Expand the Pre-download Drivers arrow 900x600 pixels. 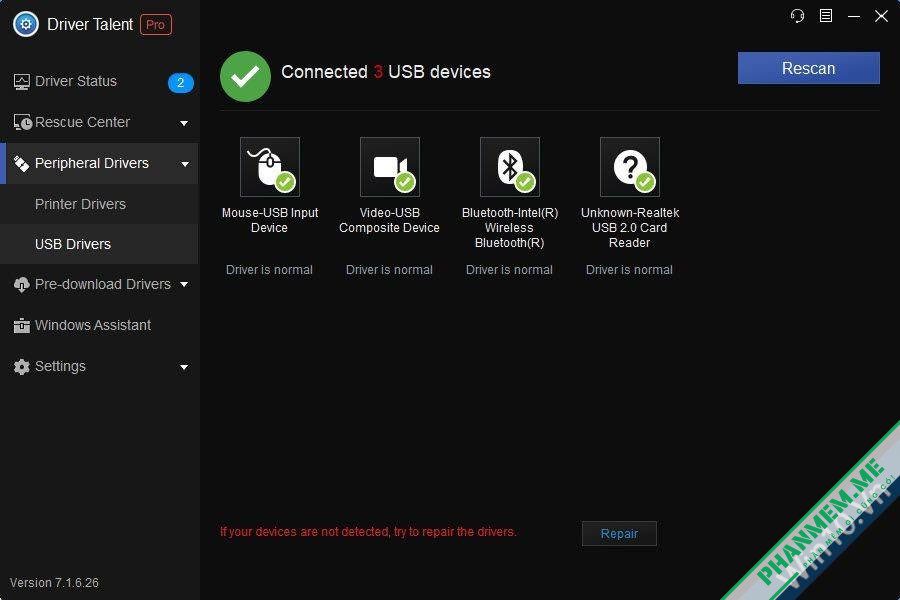pyautogui.click(x=184, y=284)
